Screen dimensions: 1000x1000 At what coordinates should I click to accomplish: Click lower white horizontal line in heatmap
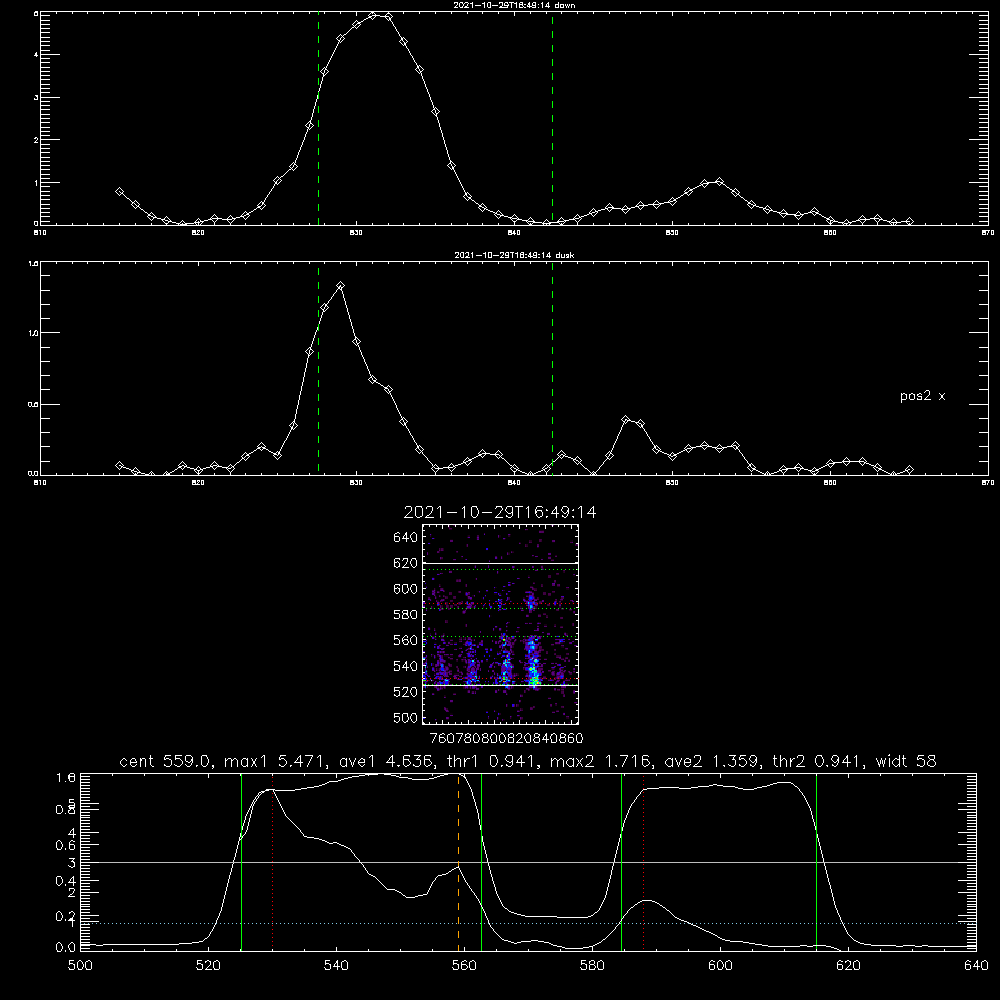(x=500, y=685)
